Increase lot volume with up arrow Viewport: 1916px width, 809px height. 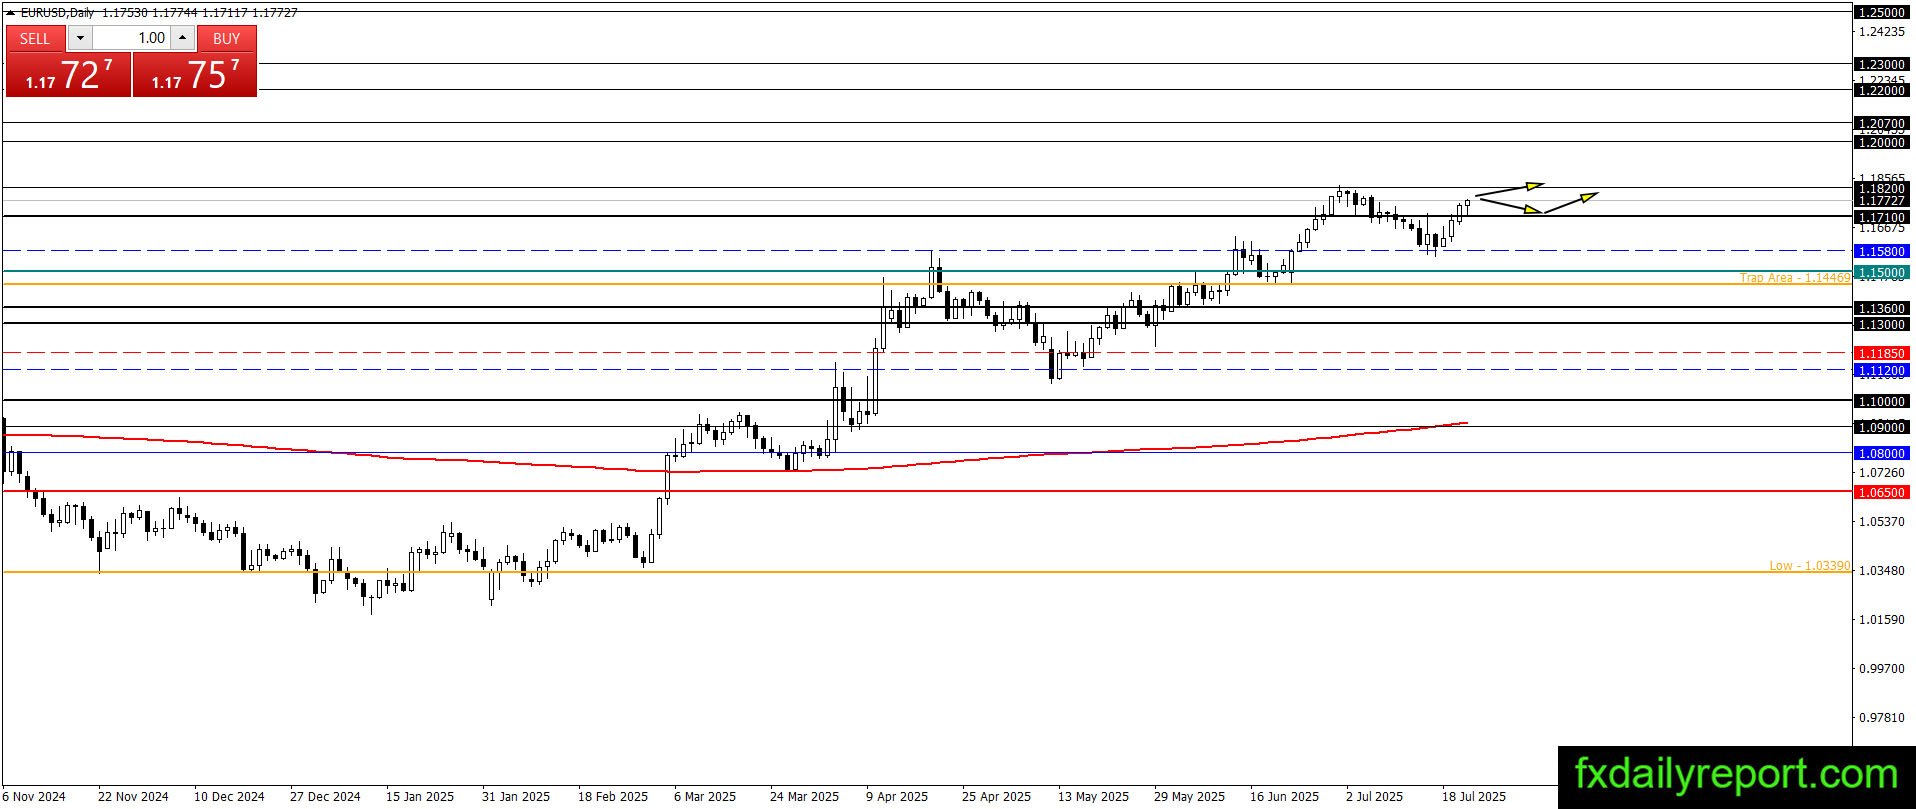point(183,38)
